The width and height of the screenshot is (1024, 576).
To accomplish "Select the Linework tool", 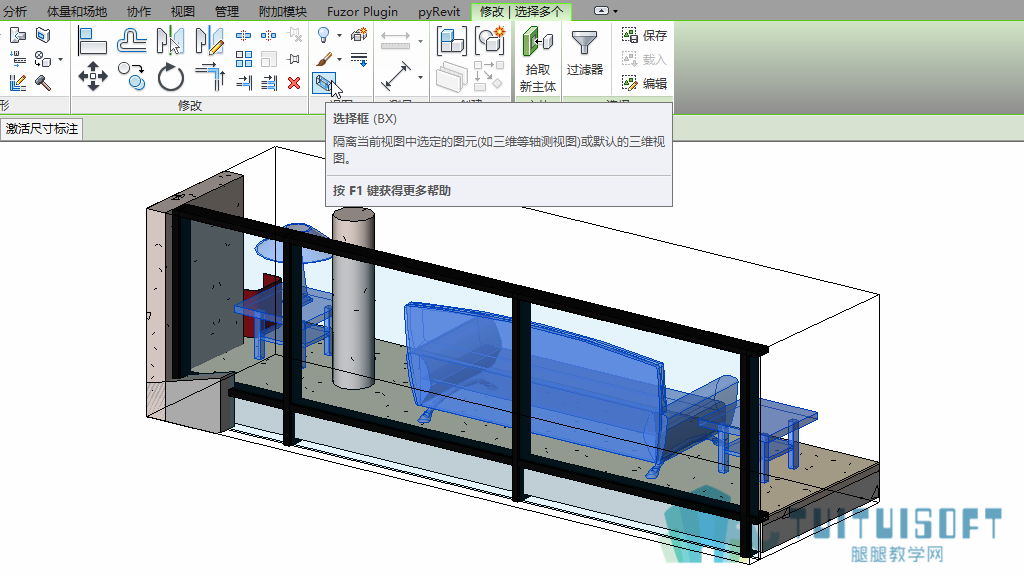I will 359,59.
